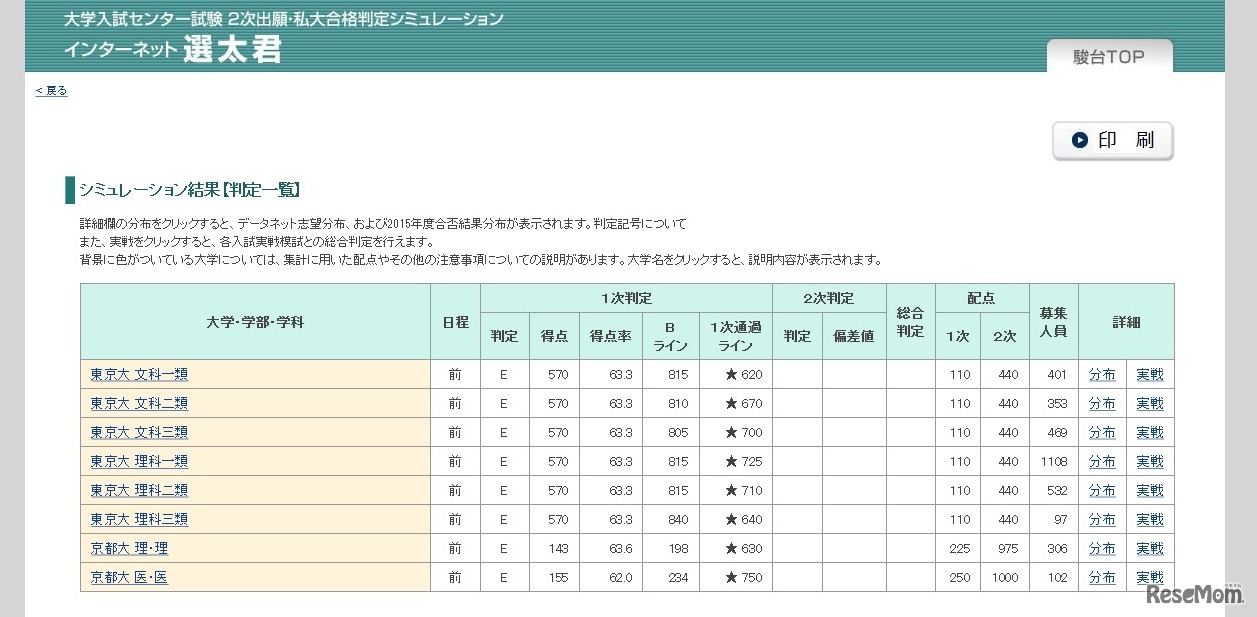1257x617 pixels.
Task: Open 実戦 link for 東京大 文科三類
Action: point(1150,433)
